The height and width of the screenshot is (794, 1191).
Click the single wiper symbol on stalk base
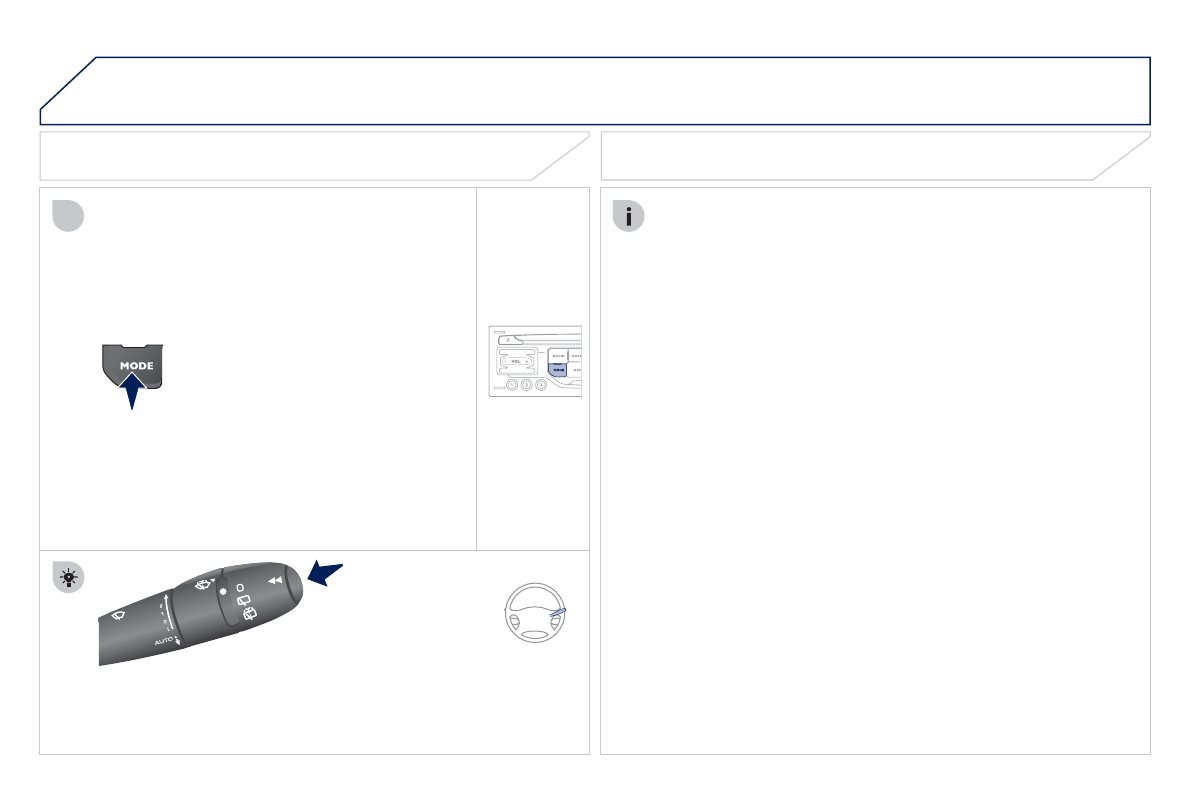(x=118, y=615)
